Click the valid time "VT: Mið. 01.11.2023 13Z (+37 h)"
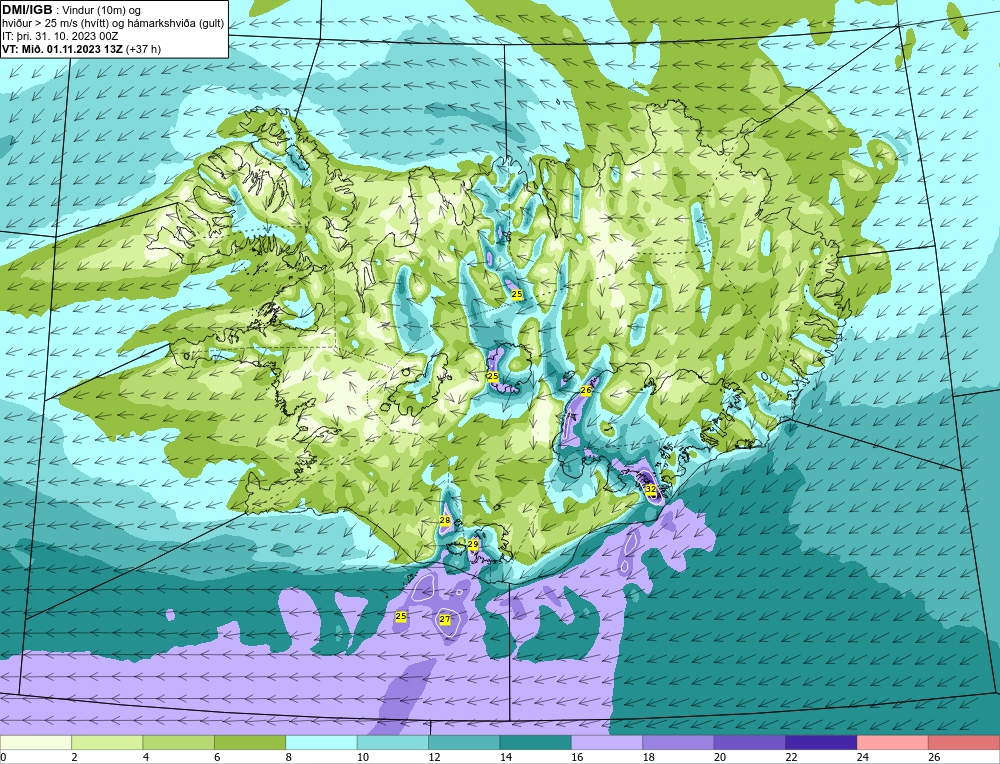1000x764 pixels. click(x=81, y=49)
